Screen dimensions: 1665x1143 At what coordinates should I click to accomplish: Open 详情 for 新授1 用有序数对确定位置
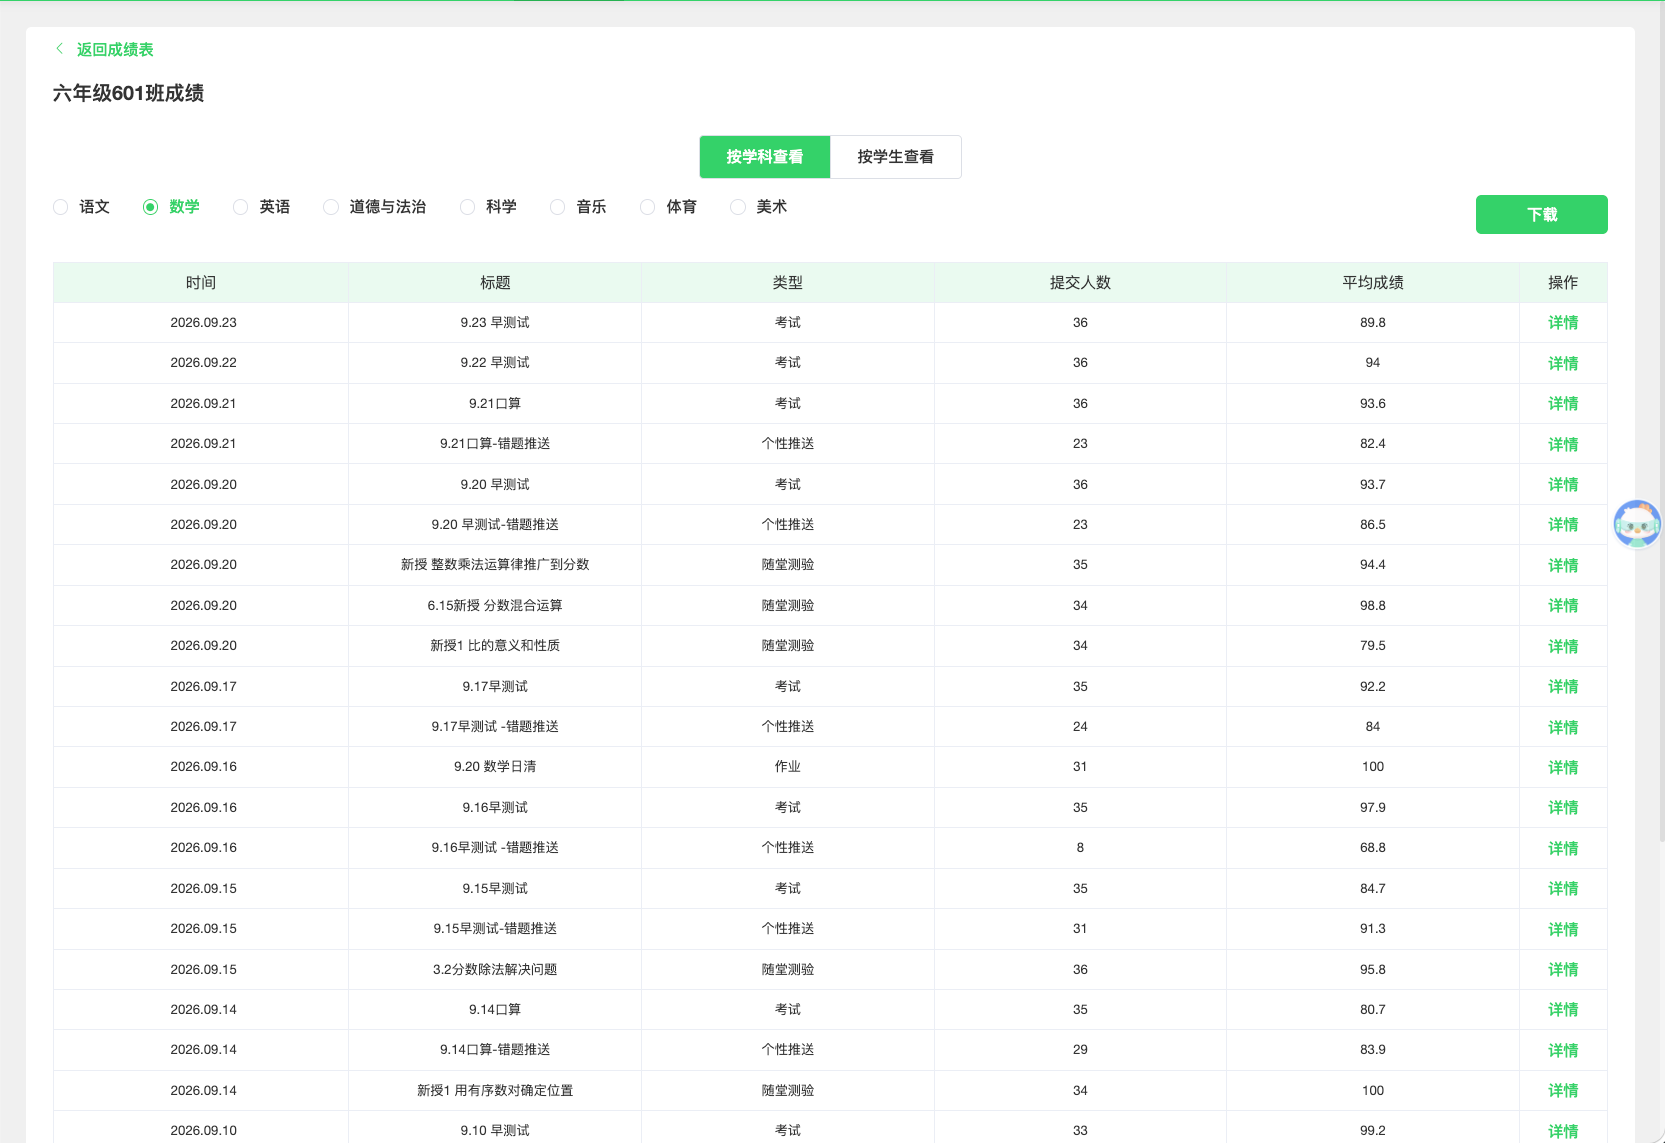click(x=1563, y=1090)
